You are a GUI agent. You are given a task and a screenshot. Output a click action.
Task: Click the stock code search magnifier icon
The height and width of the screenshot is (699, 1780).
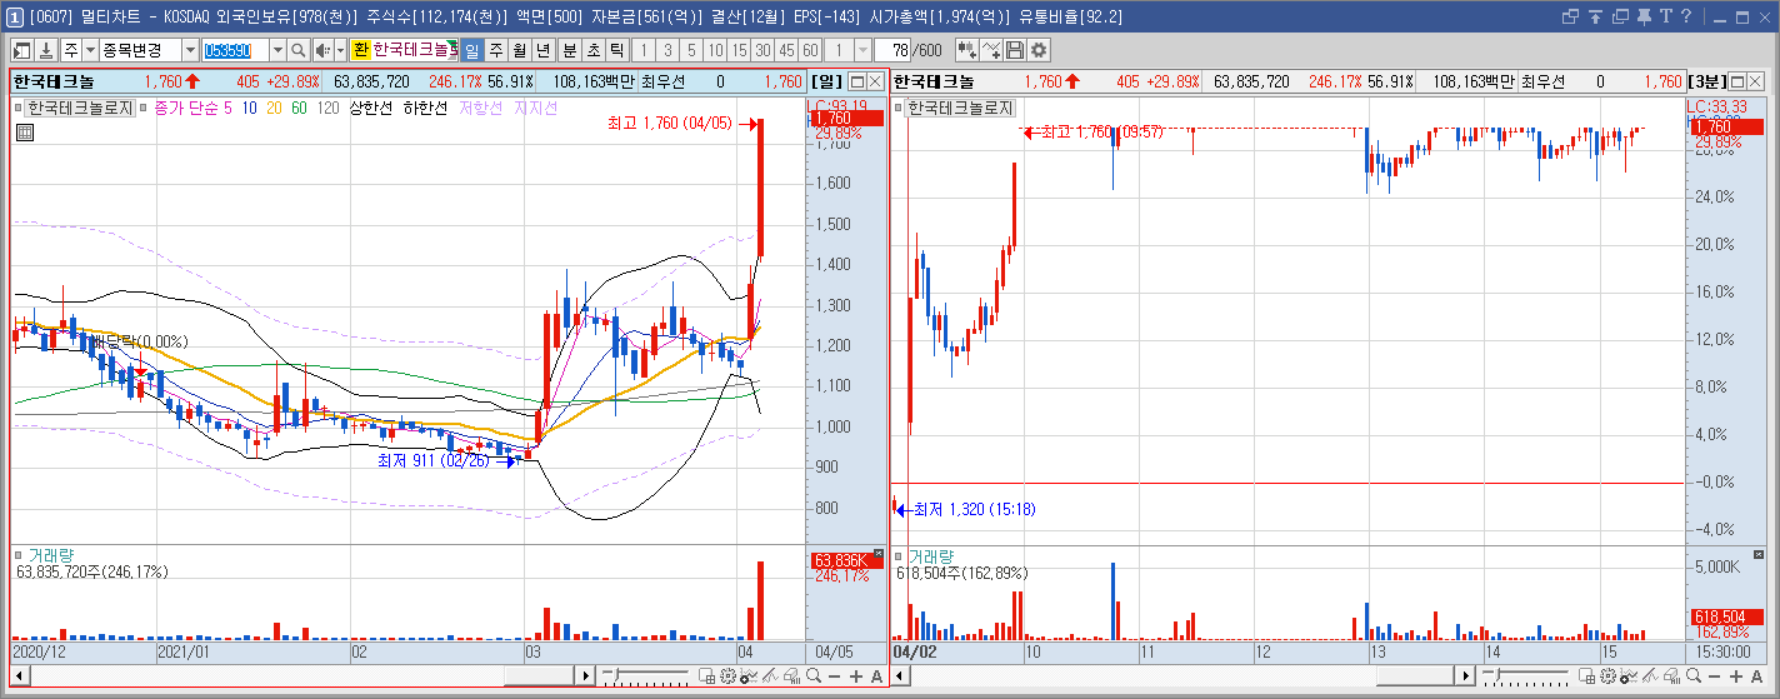pyautogui.click(x=298, y=50)
